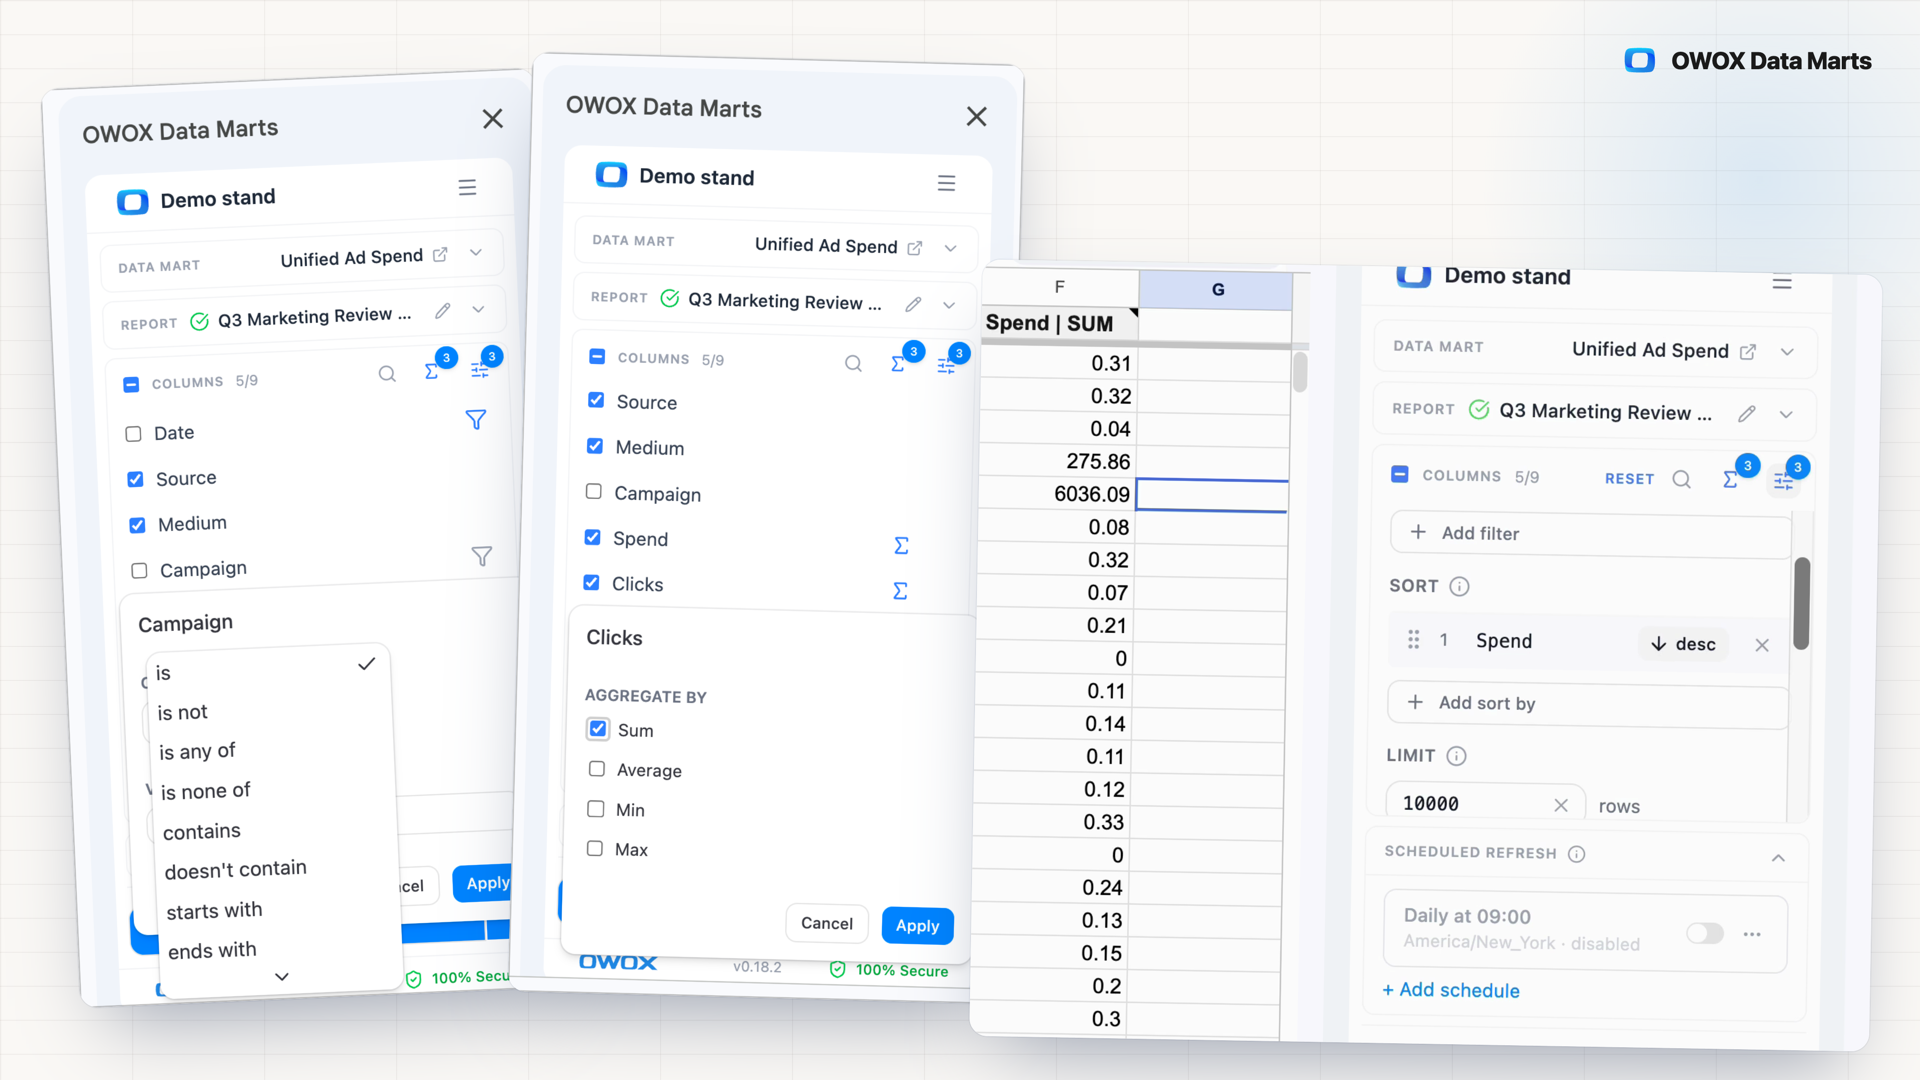Expand the Report dropdown chevron in right panel

(x=1786, y=414)
